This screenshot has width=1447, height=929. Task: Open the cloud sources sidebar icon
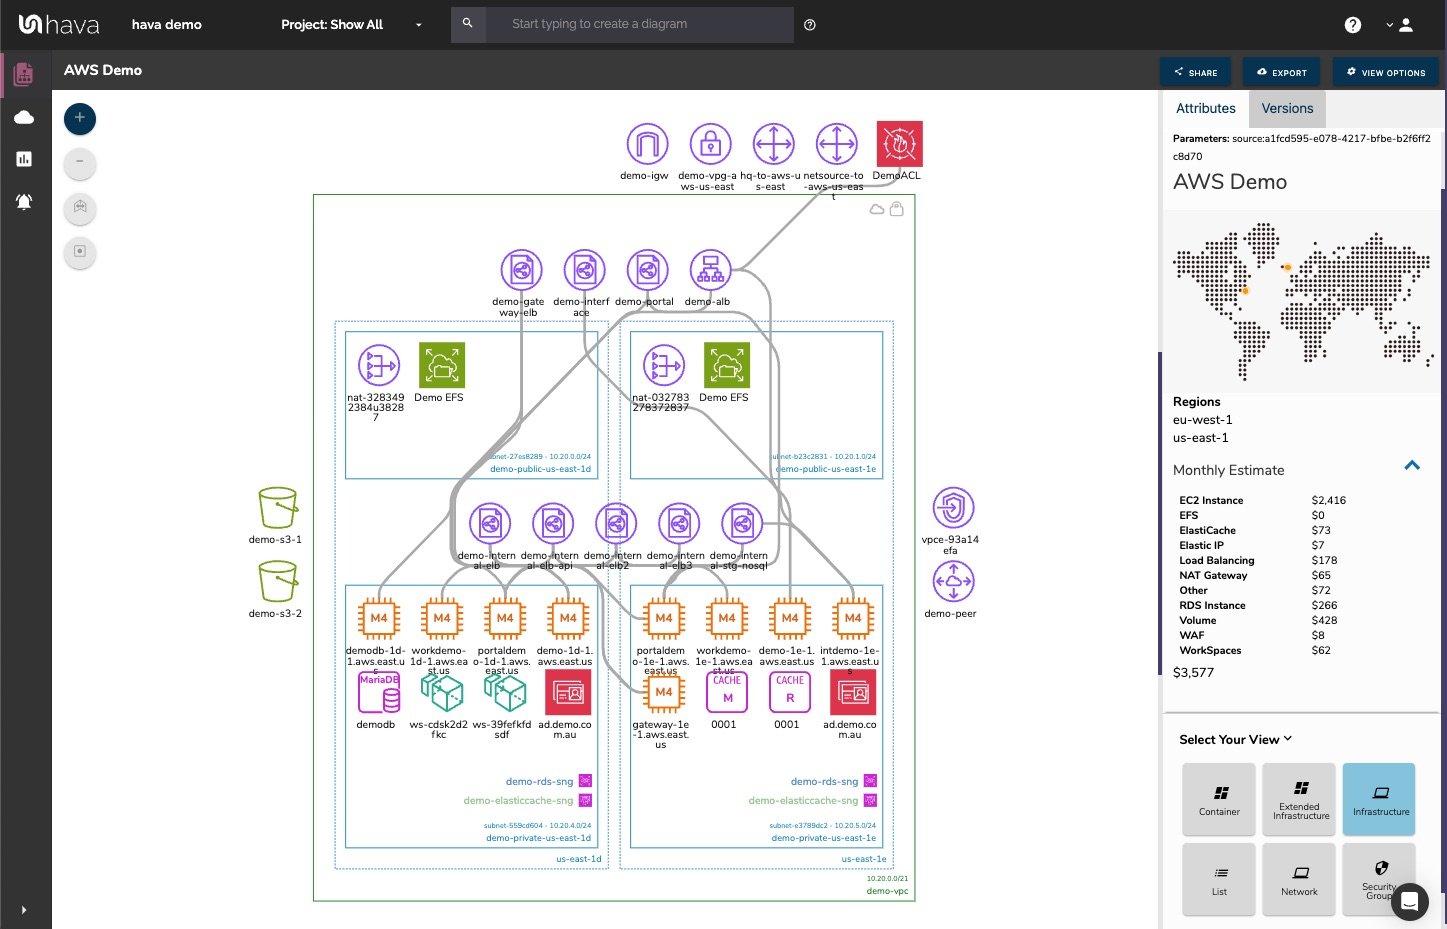[x=23, y=116]
